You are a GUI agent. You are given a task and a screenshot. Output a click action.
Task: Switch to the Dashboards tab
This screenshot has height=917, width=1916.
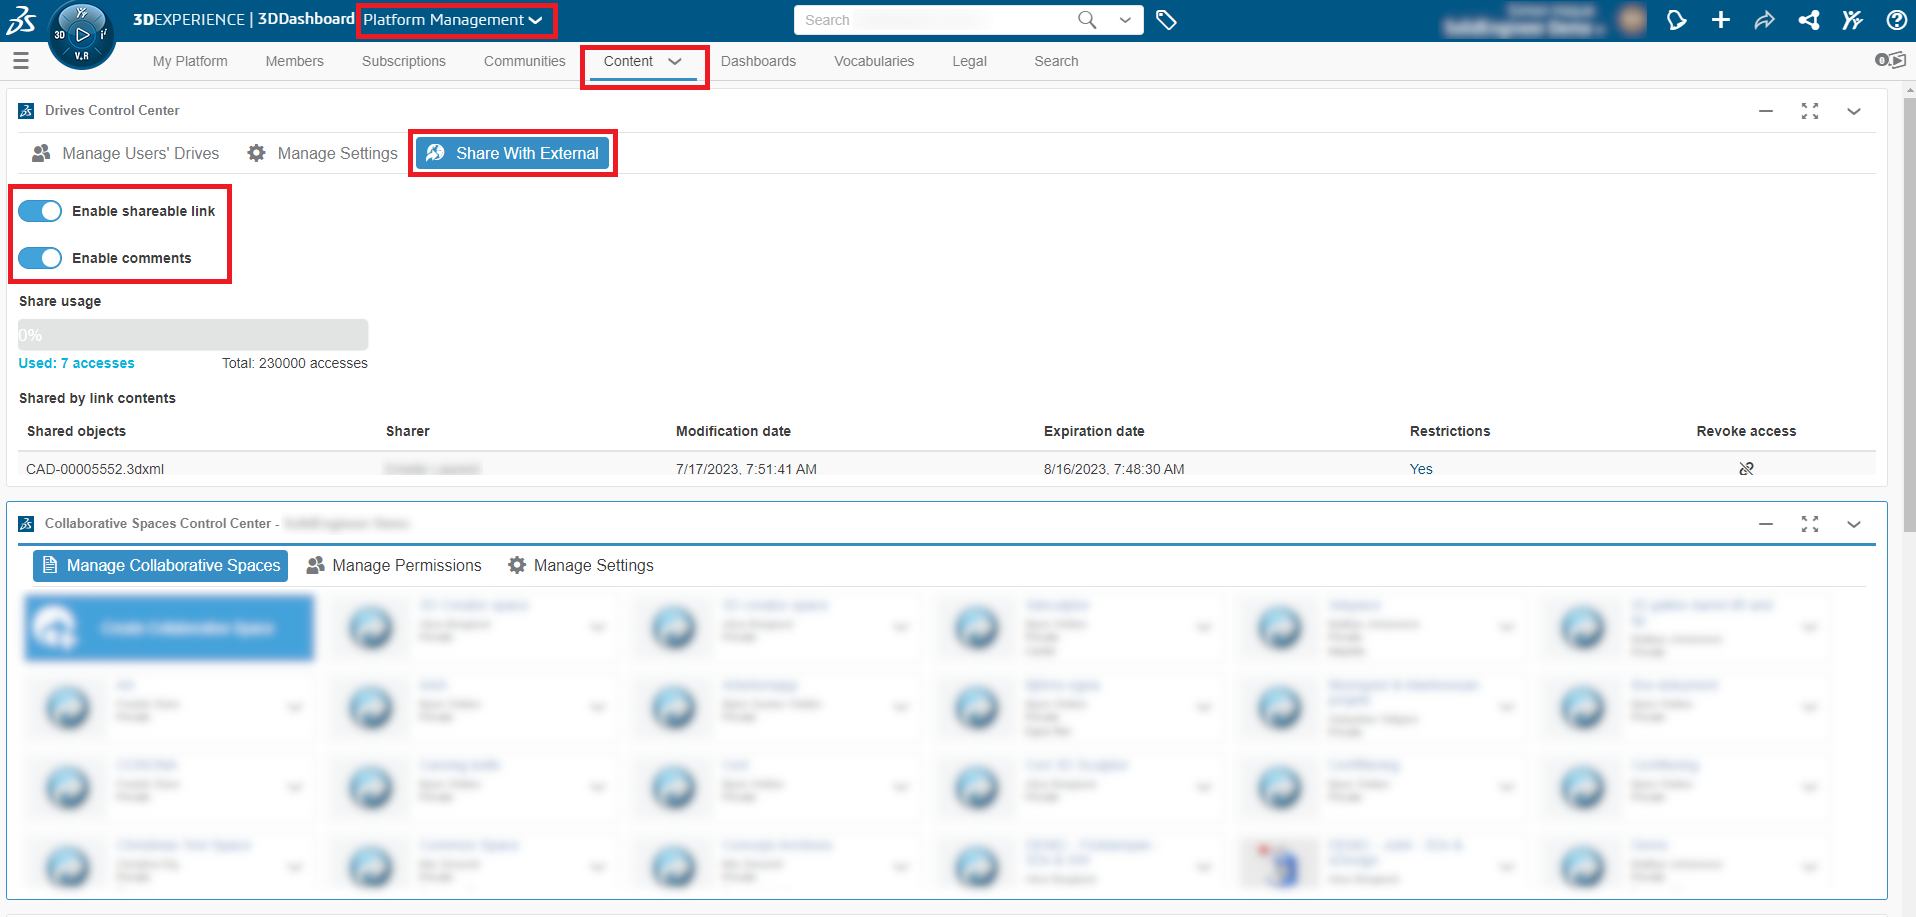[x=758, y=61]
